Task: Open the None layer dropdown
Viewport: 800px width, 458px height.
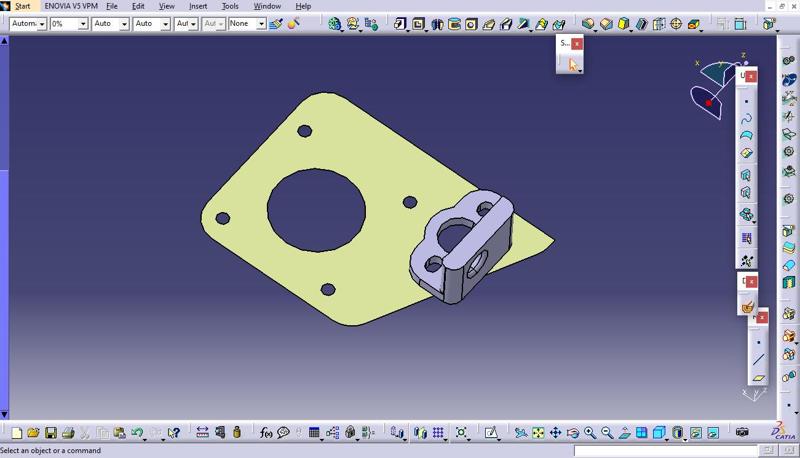Action: coord(261,24)
